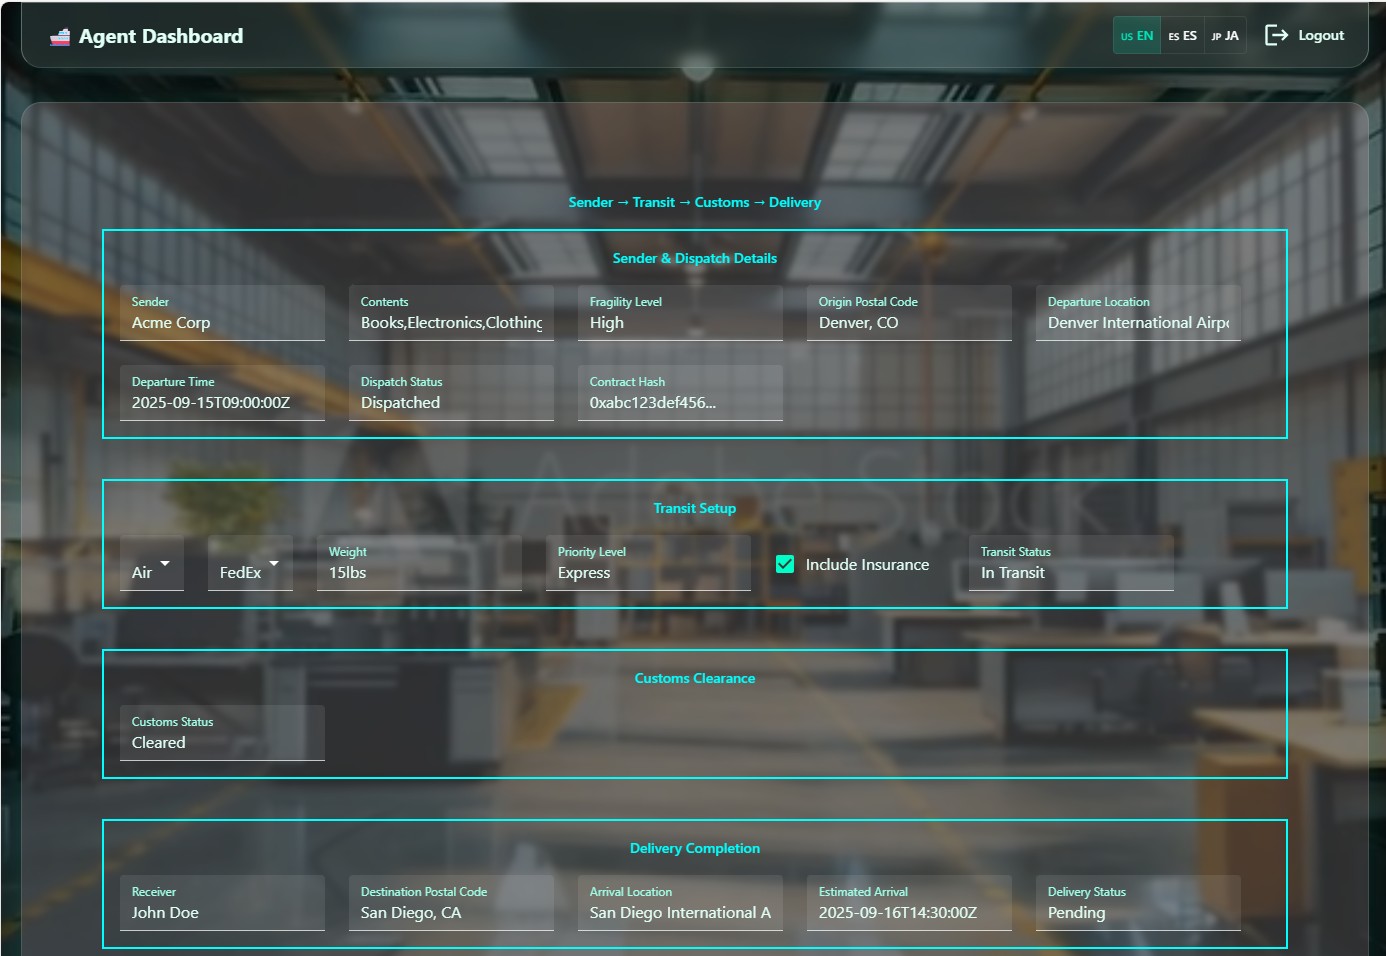Click the logout arrow icon
Viewport: 1386px width, 956px height.
pyautogui.click(x=1276, y=36)
